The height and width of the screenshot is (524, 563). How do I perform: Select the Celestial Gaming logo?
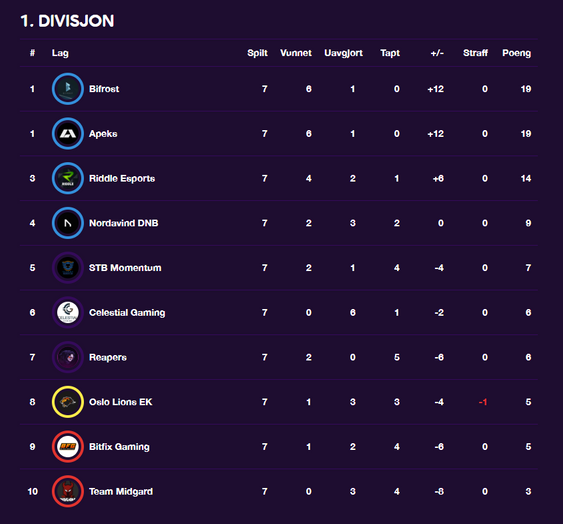coord(68,312)
